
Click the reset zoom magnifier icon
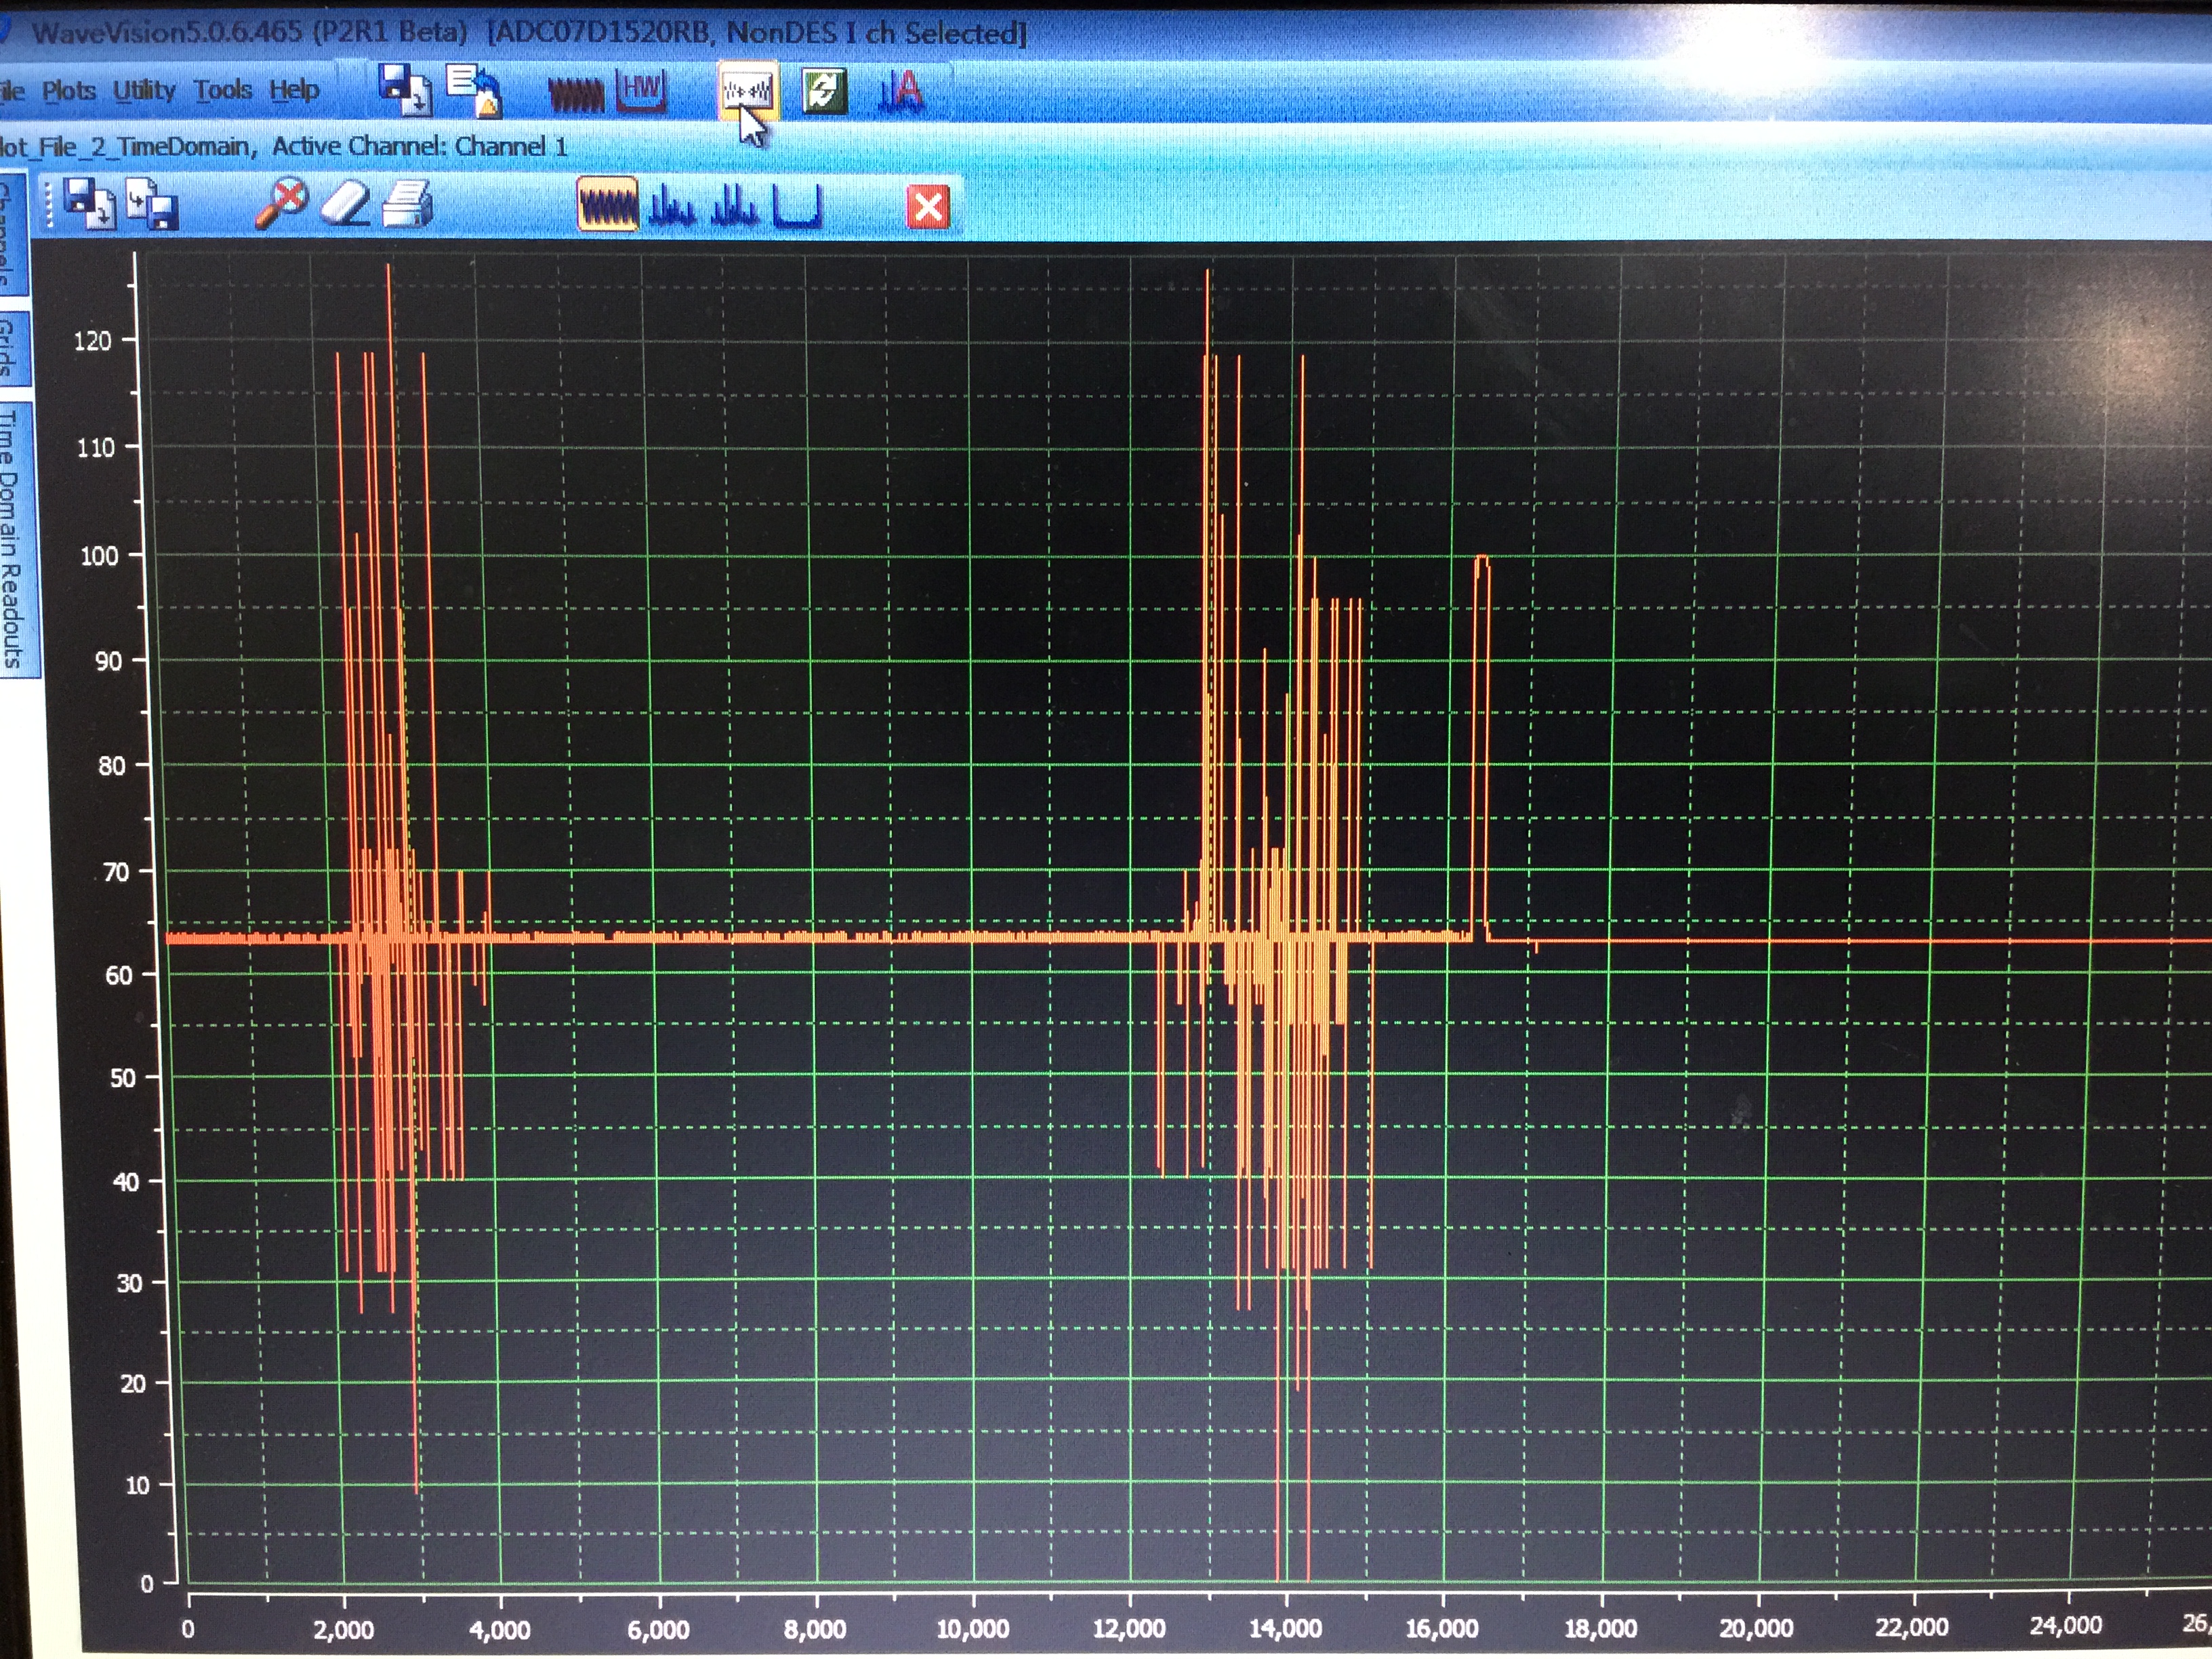tap(281, 204)
